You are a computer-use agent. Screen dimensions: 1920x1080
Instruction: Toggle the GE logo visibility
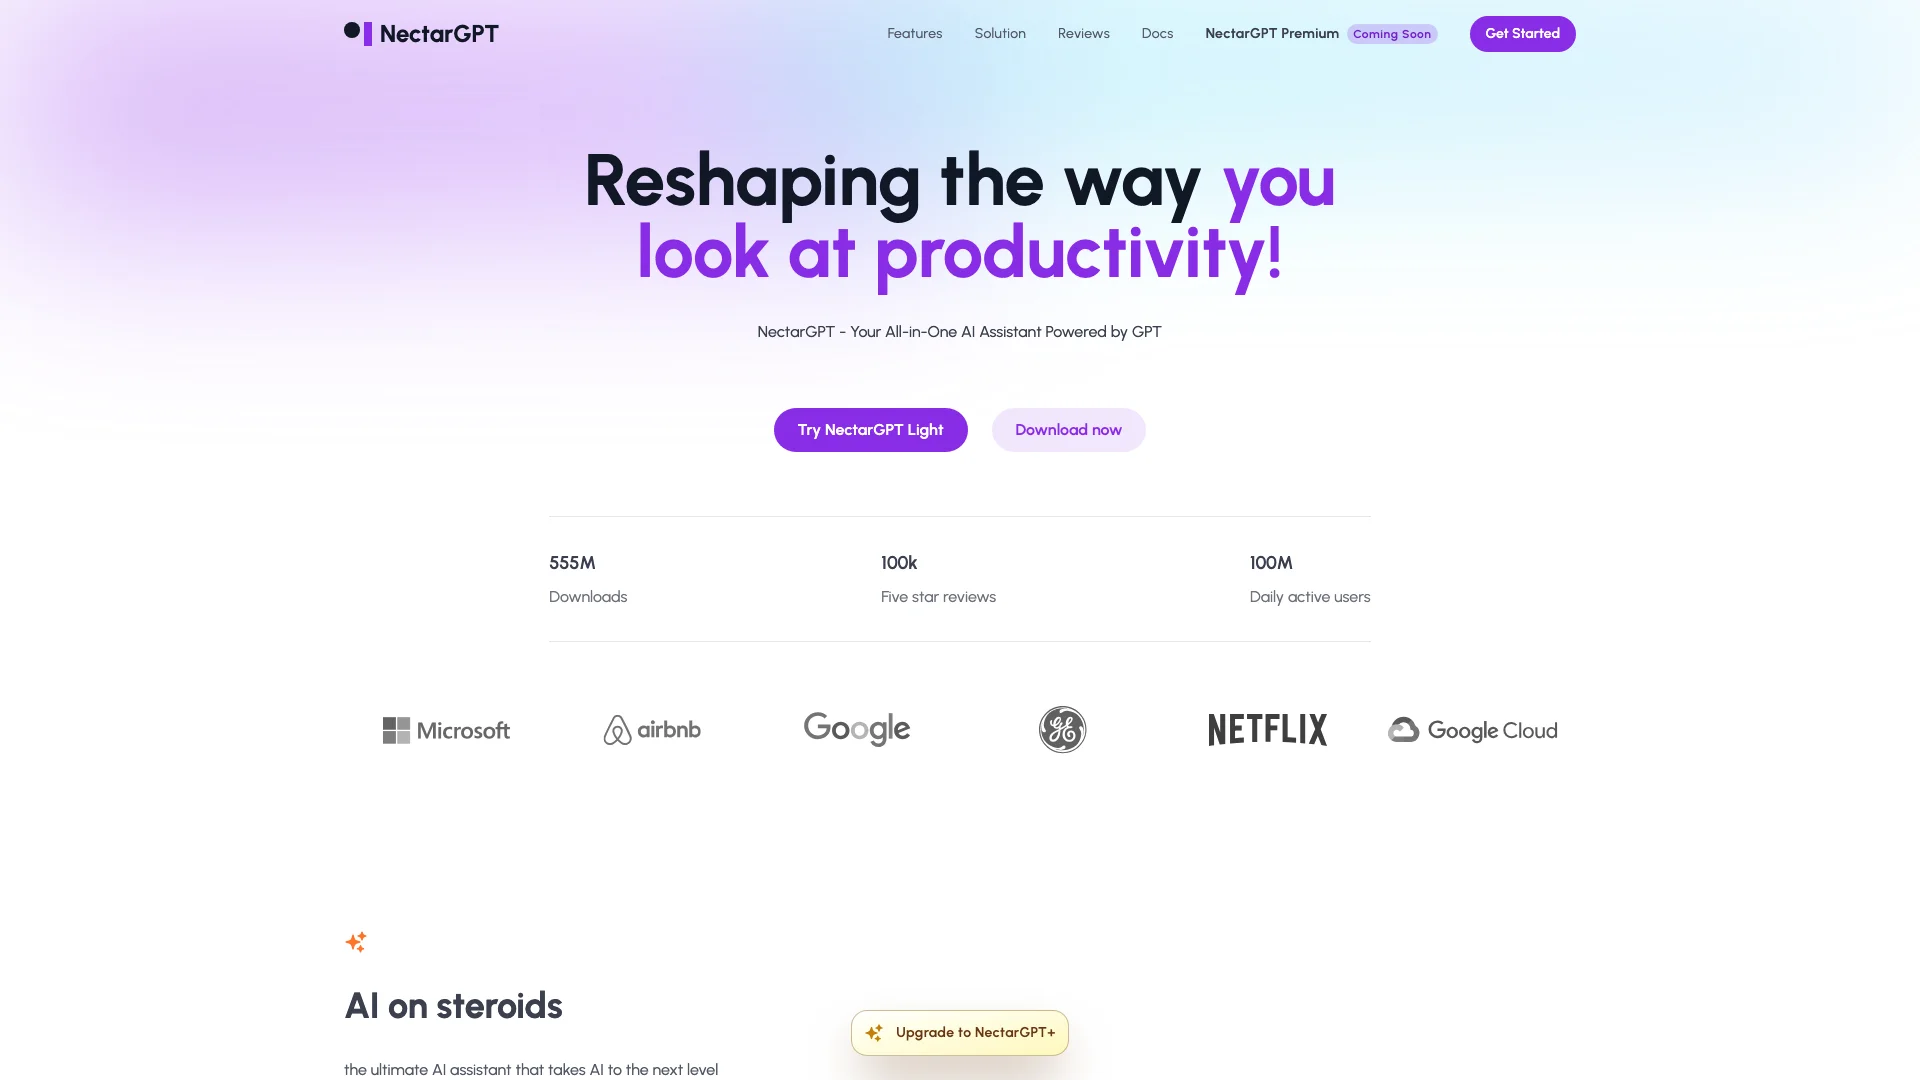[x=1063, y=729]
